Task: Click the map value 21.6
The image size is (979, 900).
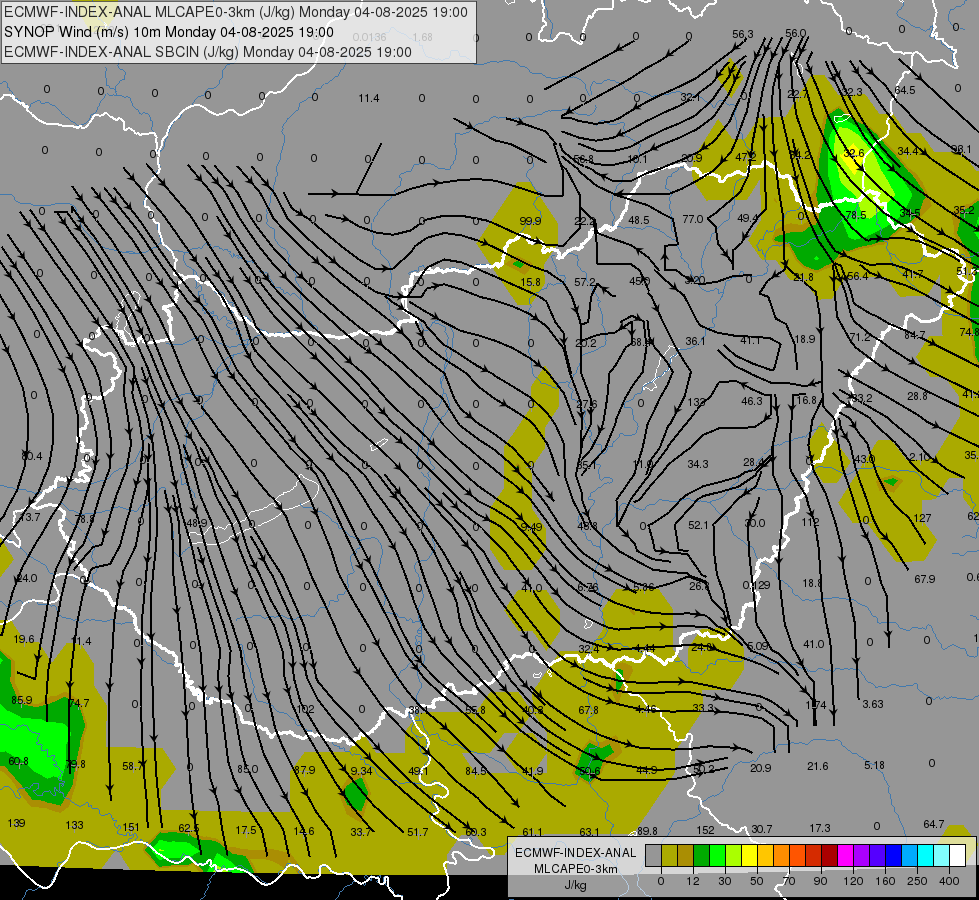Action: click(x=817, y=766)
